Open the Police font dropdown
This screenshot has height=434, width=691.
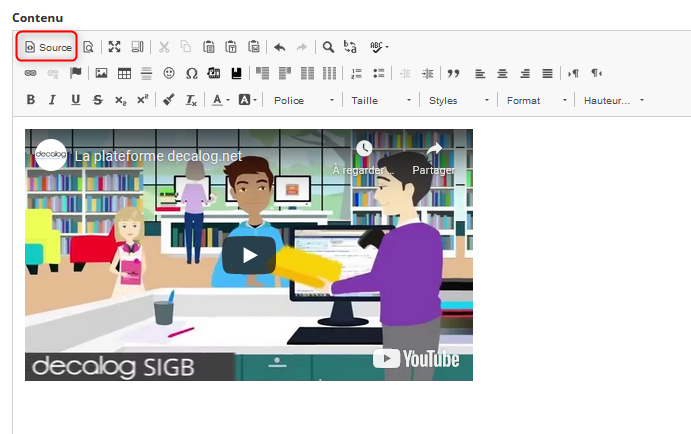pos(303,100)
